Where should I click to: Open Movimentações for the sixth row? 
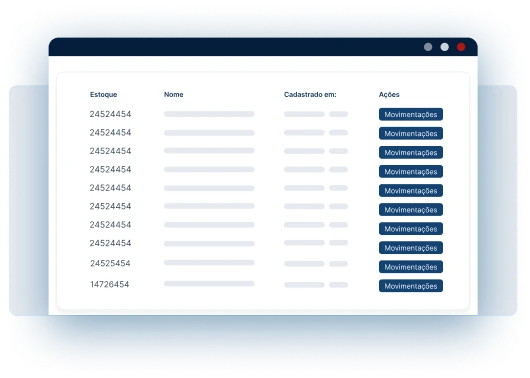click(x=411, y=210)
